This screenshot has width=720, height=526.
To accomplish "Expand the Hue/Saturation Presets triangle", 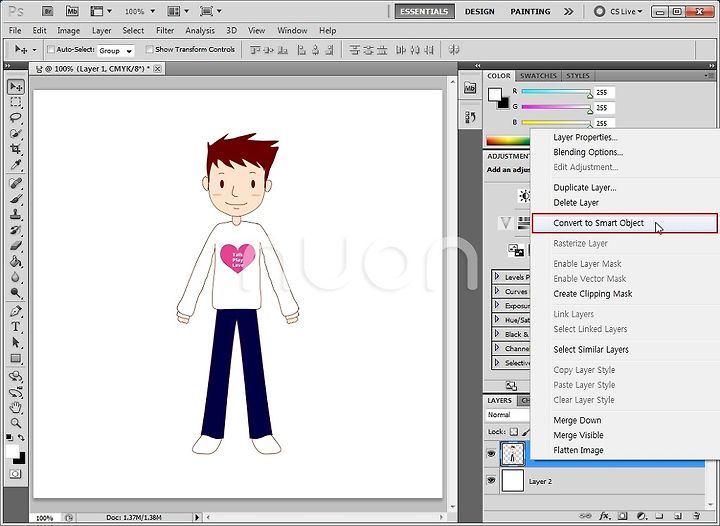I will pos(497,319).
